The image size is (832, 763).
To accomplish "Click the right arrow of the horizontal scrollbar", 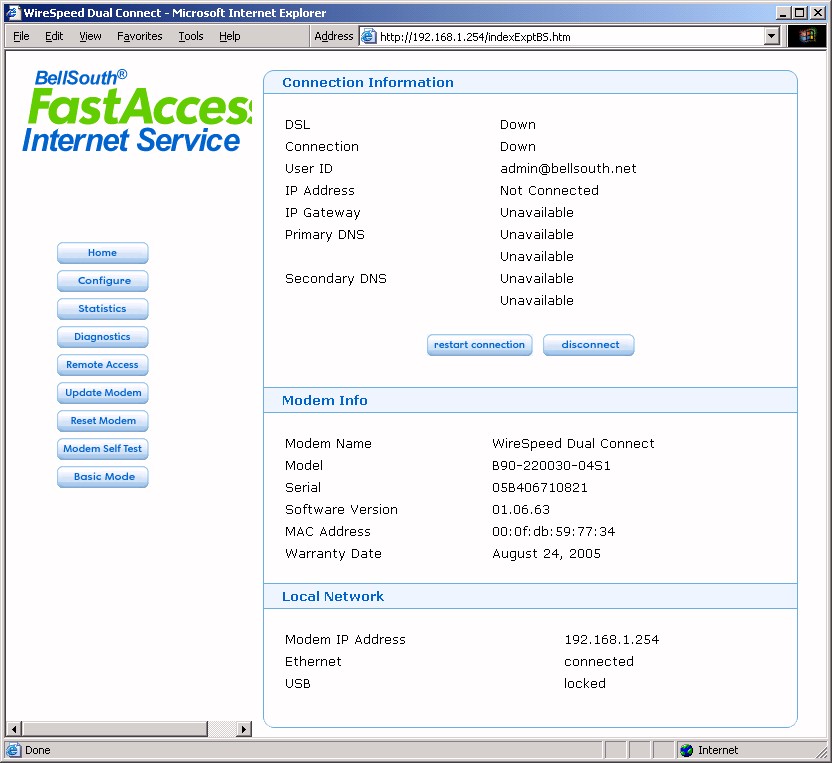I will pyautogui.click(x=243, y=729).
